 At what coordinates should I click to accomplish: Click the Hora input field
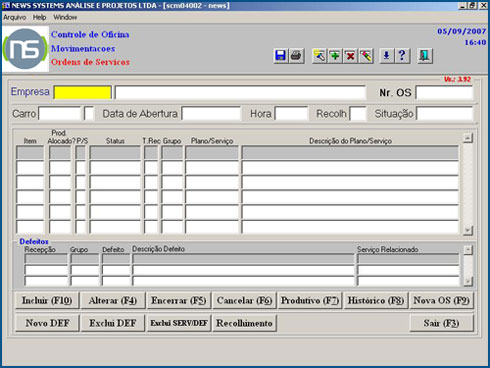pos(291,114)
